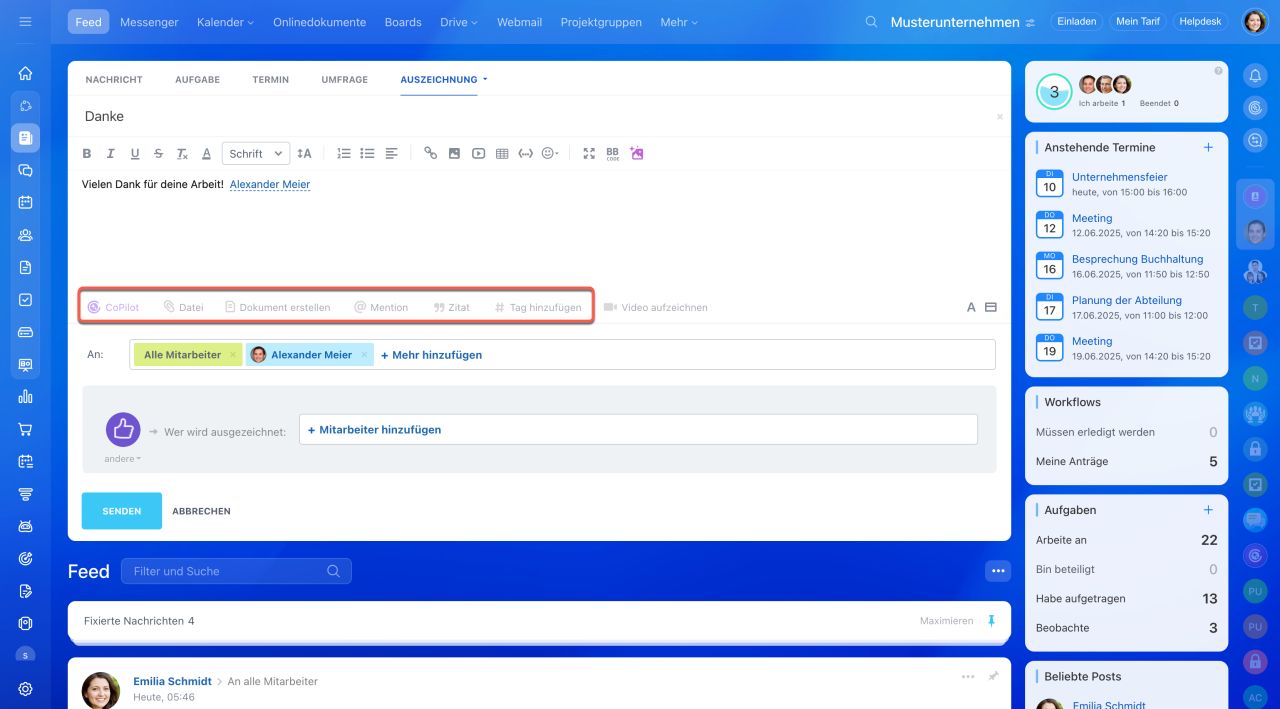The height and width of the screenshot is (709, 1280).
Task: Click the Filter und Suche field
Action: click(236, 571)
